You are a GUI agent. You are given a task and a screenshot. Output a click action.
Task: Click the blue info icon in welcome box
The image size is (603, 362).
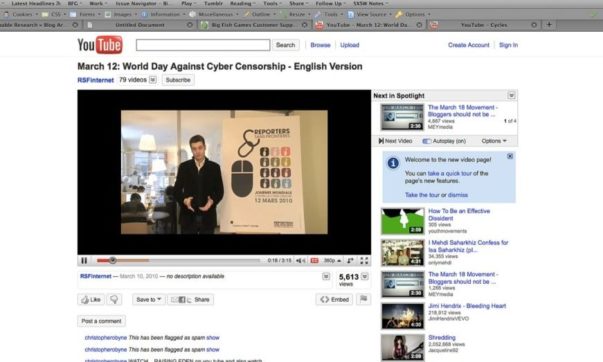click(393, 163)
